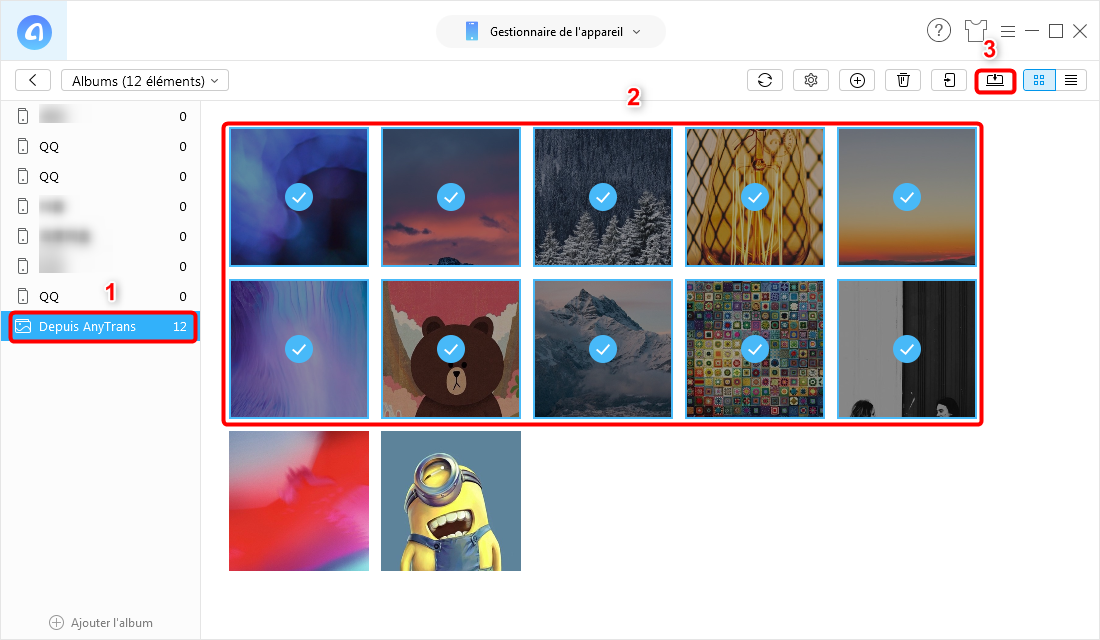Click the Depuis AnyTrans album picture icon
The height and width of the screenshot is (640, 1100).
click(x=23, y=326)
